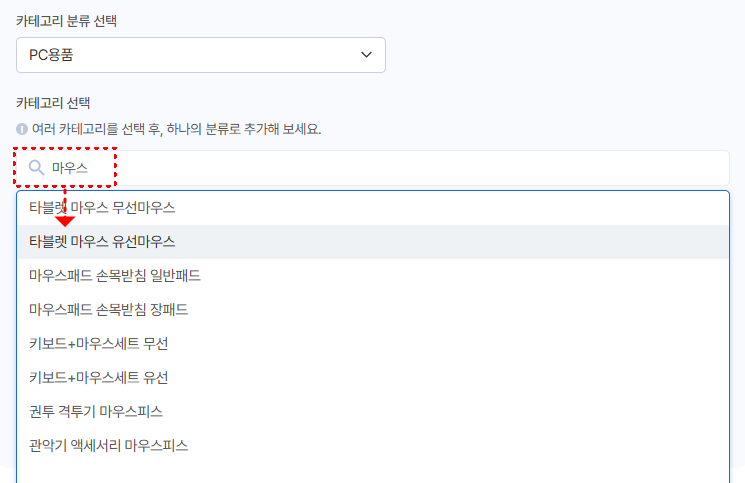The height and width of the screenshot is (483, 745).
Task: Open the "PC용품" category dropdown
Action: click(x=200, y=55)
